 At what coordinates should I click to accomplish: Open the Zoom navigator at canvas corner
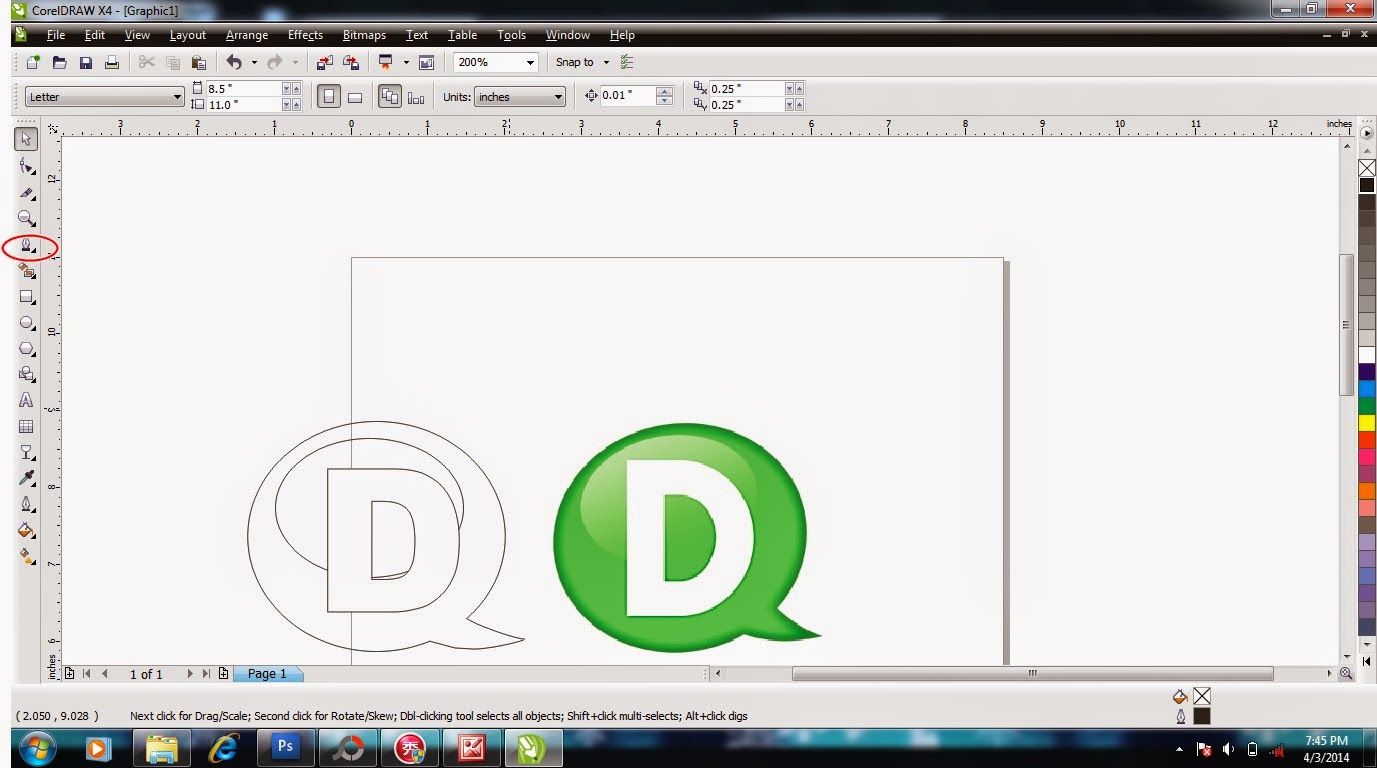click(x=1346, y=674)
